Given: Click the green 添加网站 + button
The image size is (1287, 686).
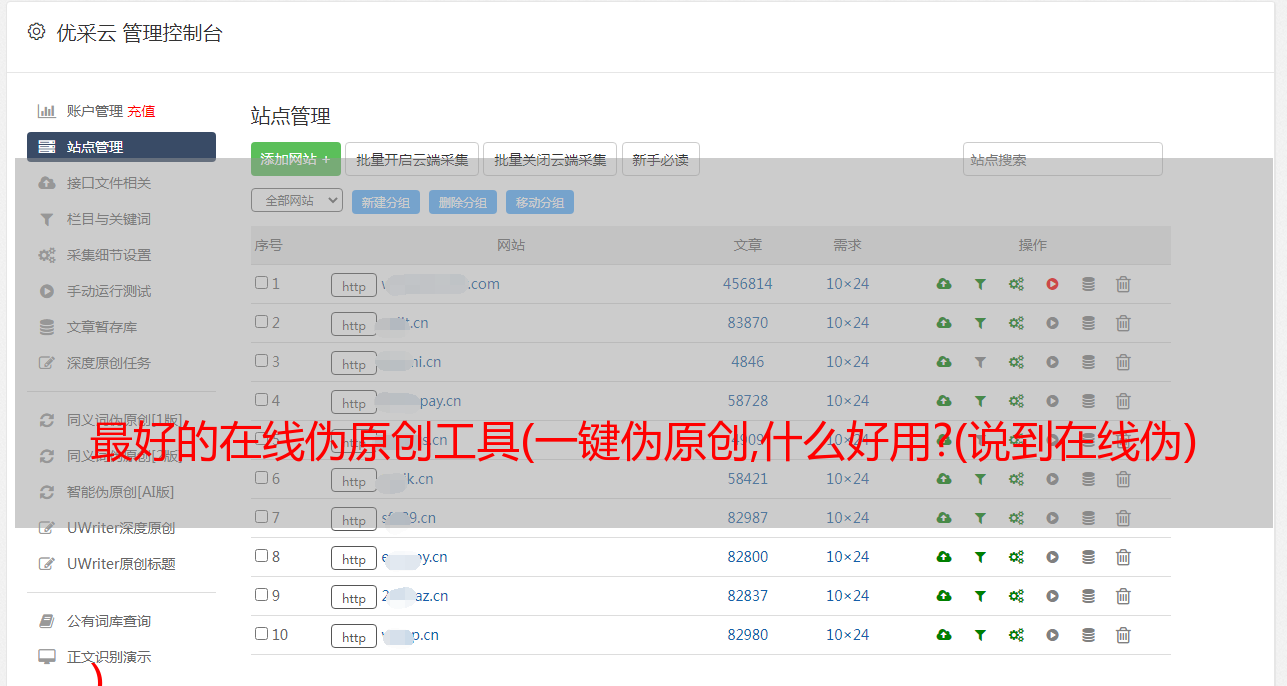Looking at the screenshot, I should (x=296, y=159).
